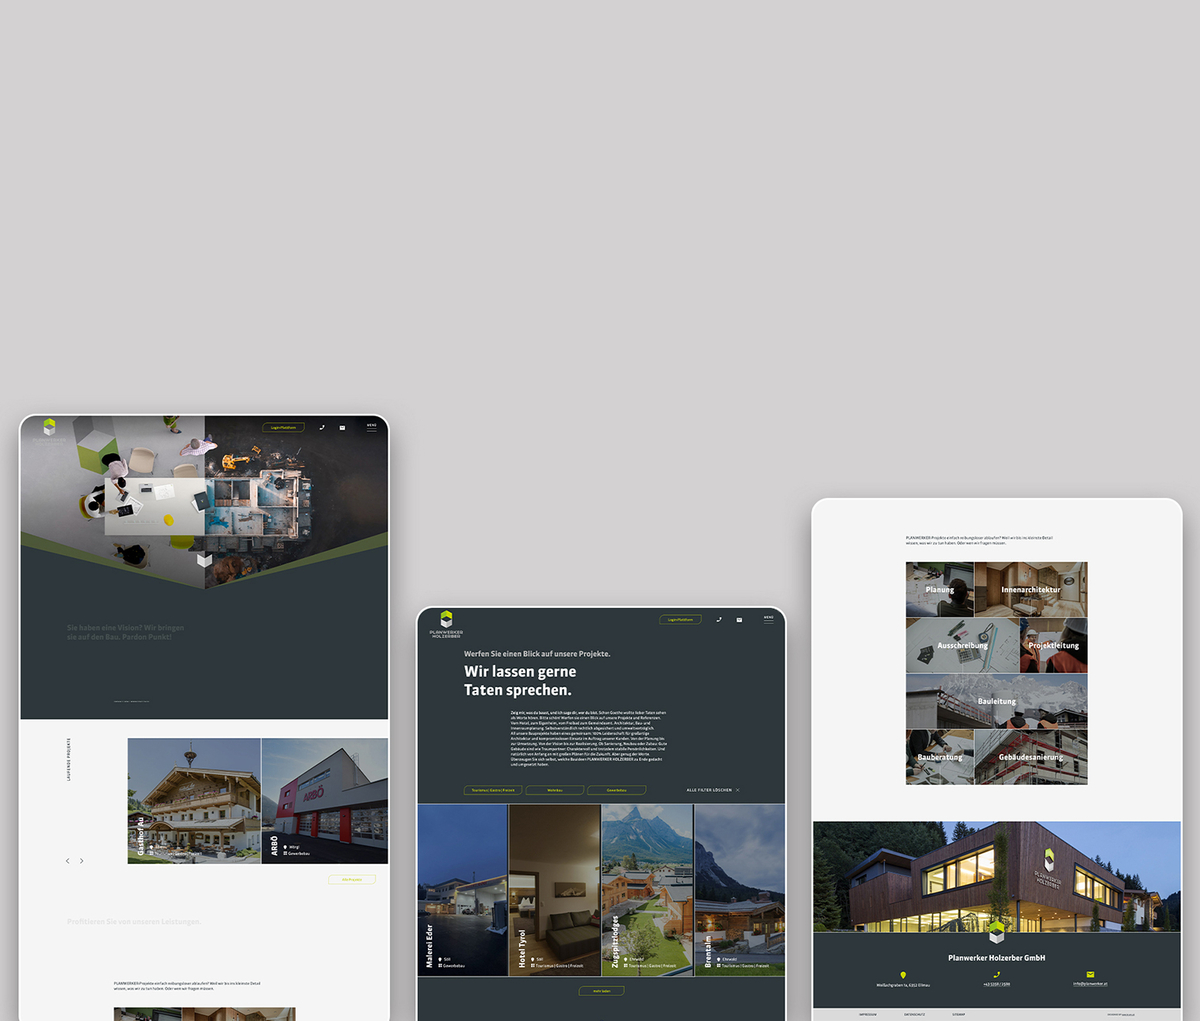This screenshot has height=1021, width=1200.
Task: Click the Impressum footer link
Action: tap(867, 1014)
